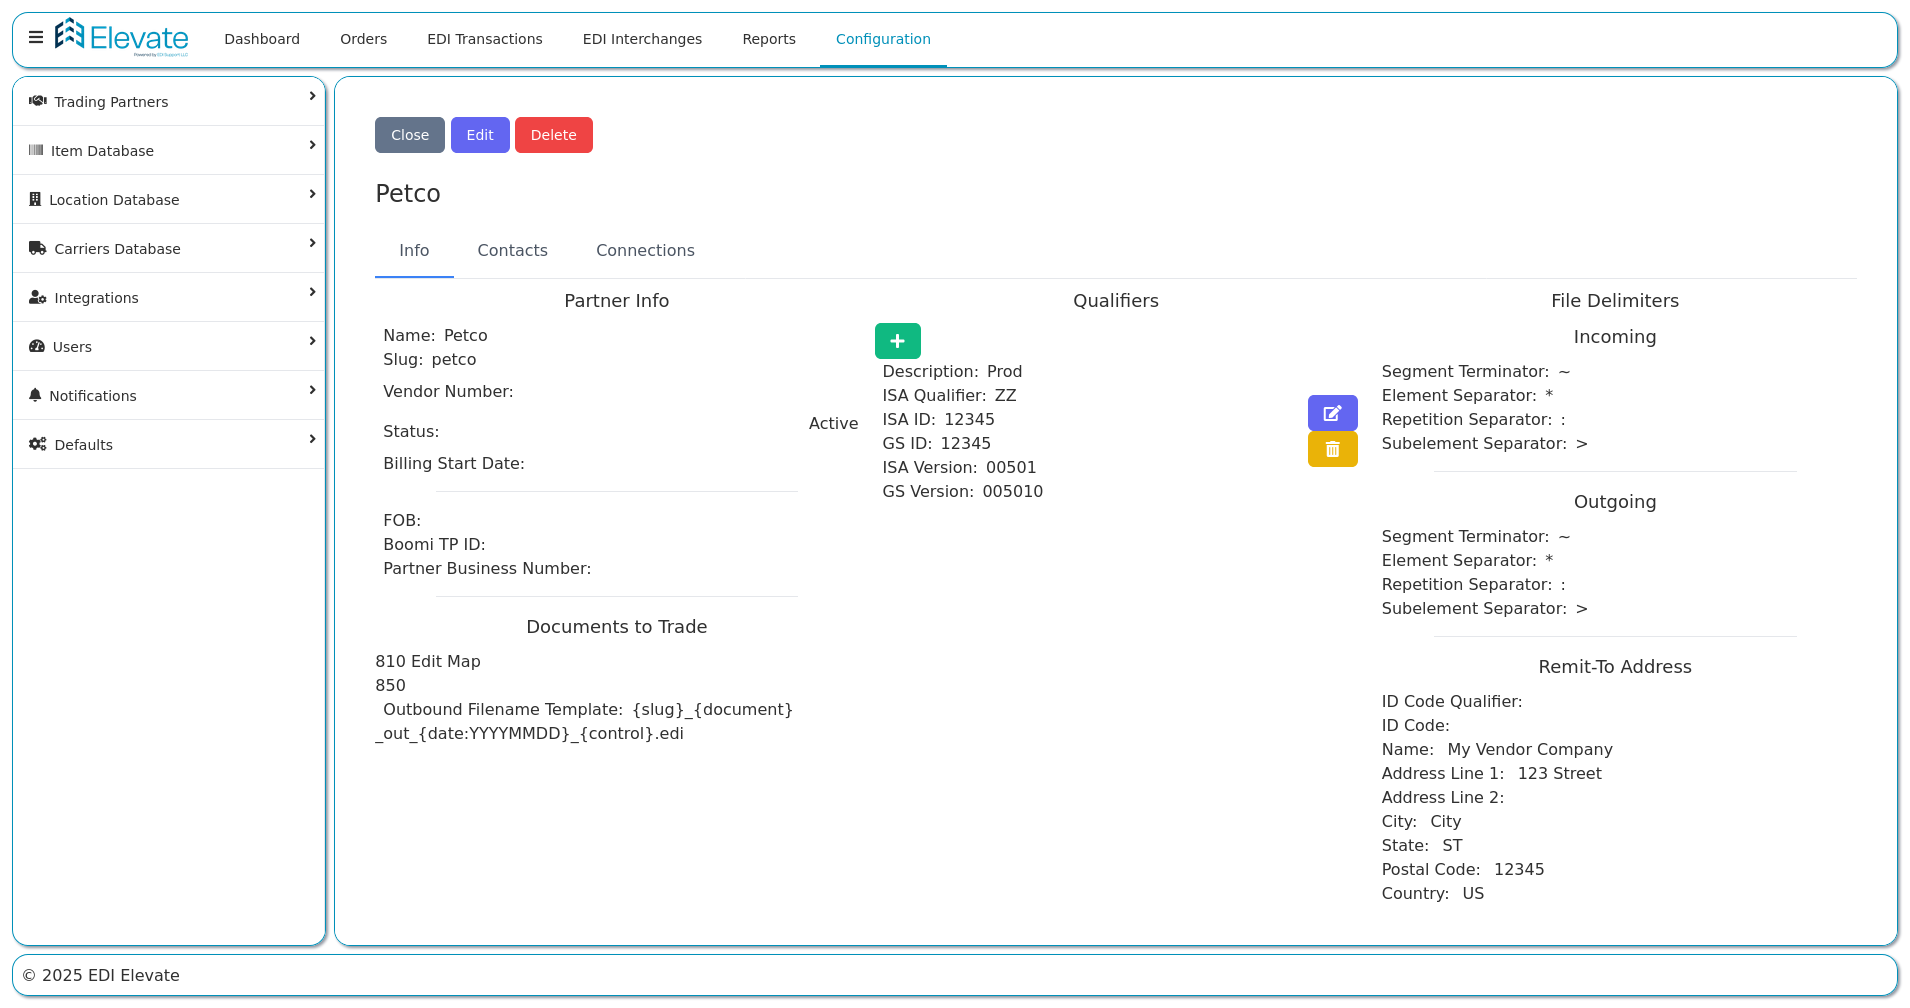Click the Description: Prod line
The image size is (1910, 1008).
pyautogui.click(x=952, y=371)
